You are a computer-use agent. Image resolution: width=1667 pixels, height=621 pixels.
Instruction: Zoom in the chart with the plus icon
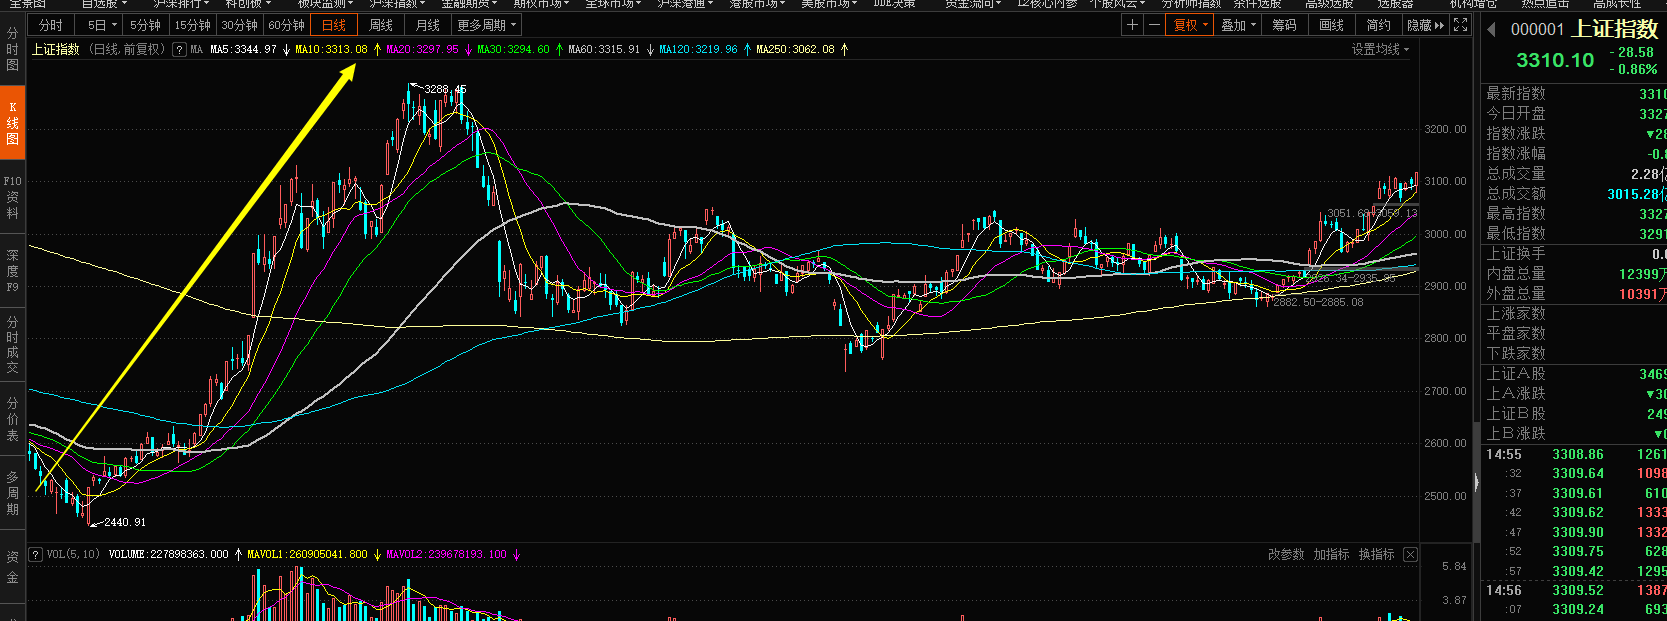[1132, 25]
